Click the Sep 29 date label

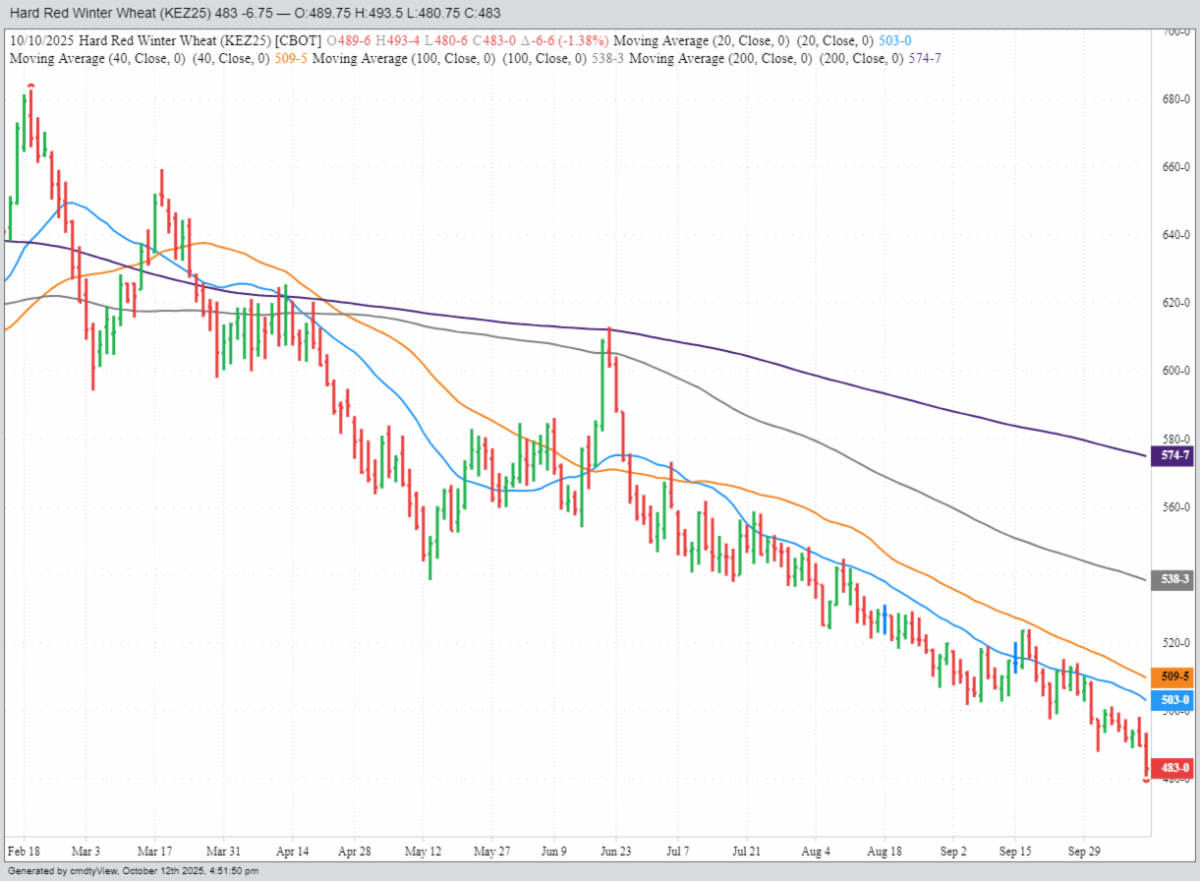coord(1085,852)
